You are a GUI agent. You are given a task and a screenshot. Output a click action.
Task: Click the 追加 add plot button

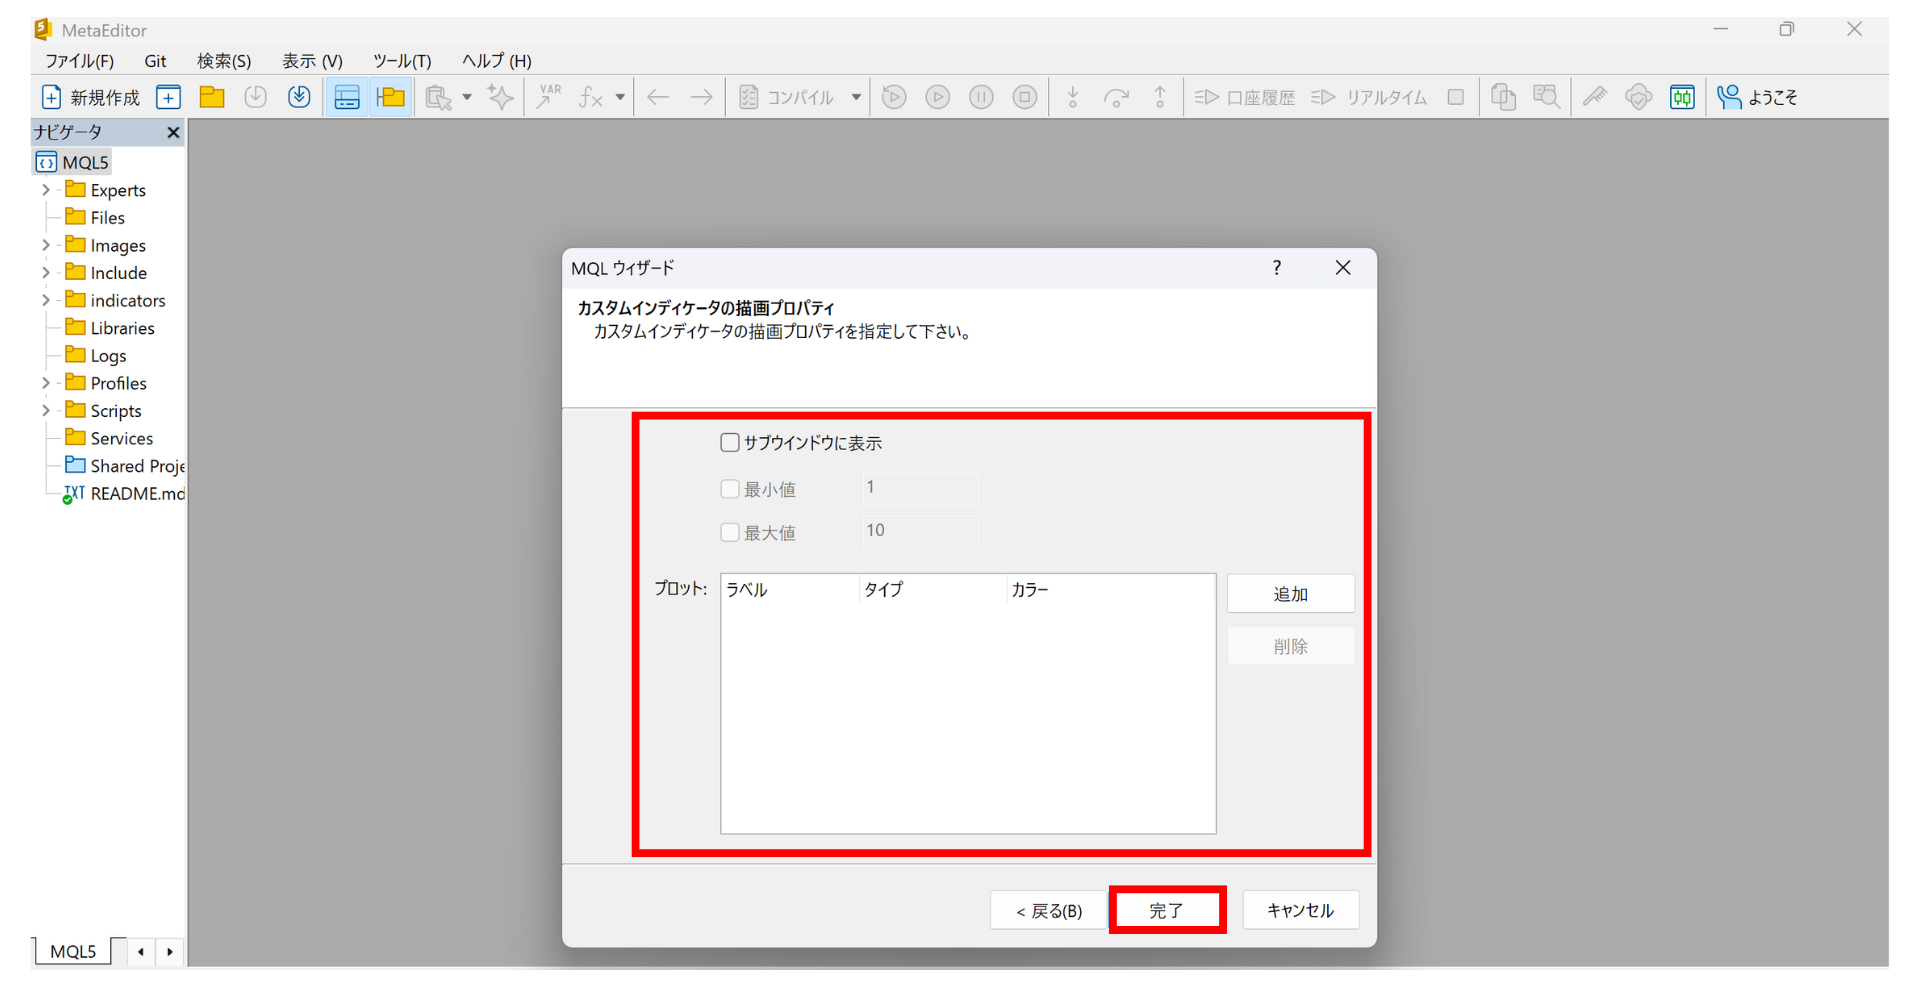click(1290, 594)
